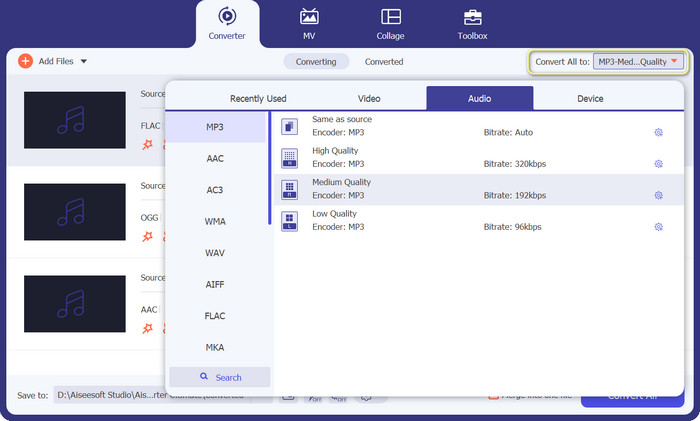Viewport: 700px width, 421px height.
Task: Open settings gear for High Quality preset
Action: pyautogui.click(x=658, y=163)
